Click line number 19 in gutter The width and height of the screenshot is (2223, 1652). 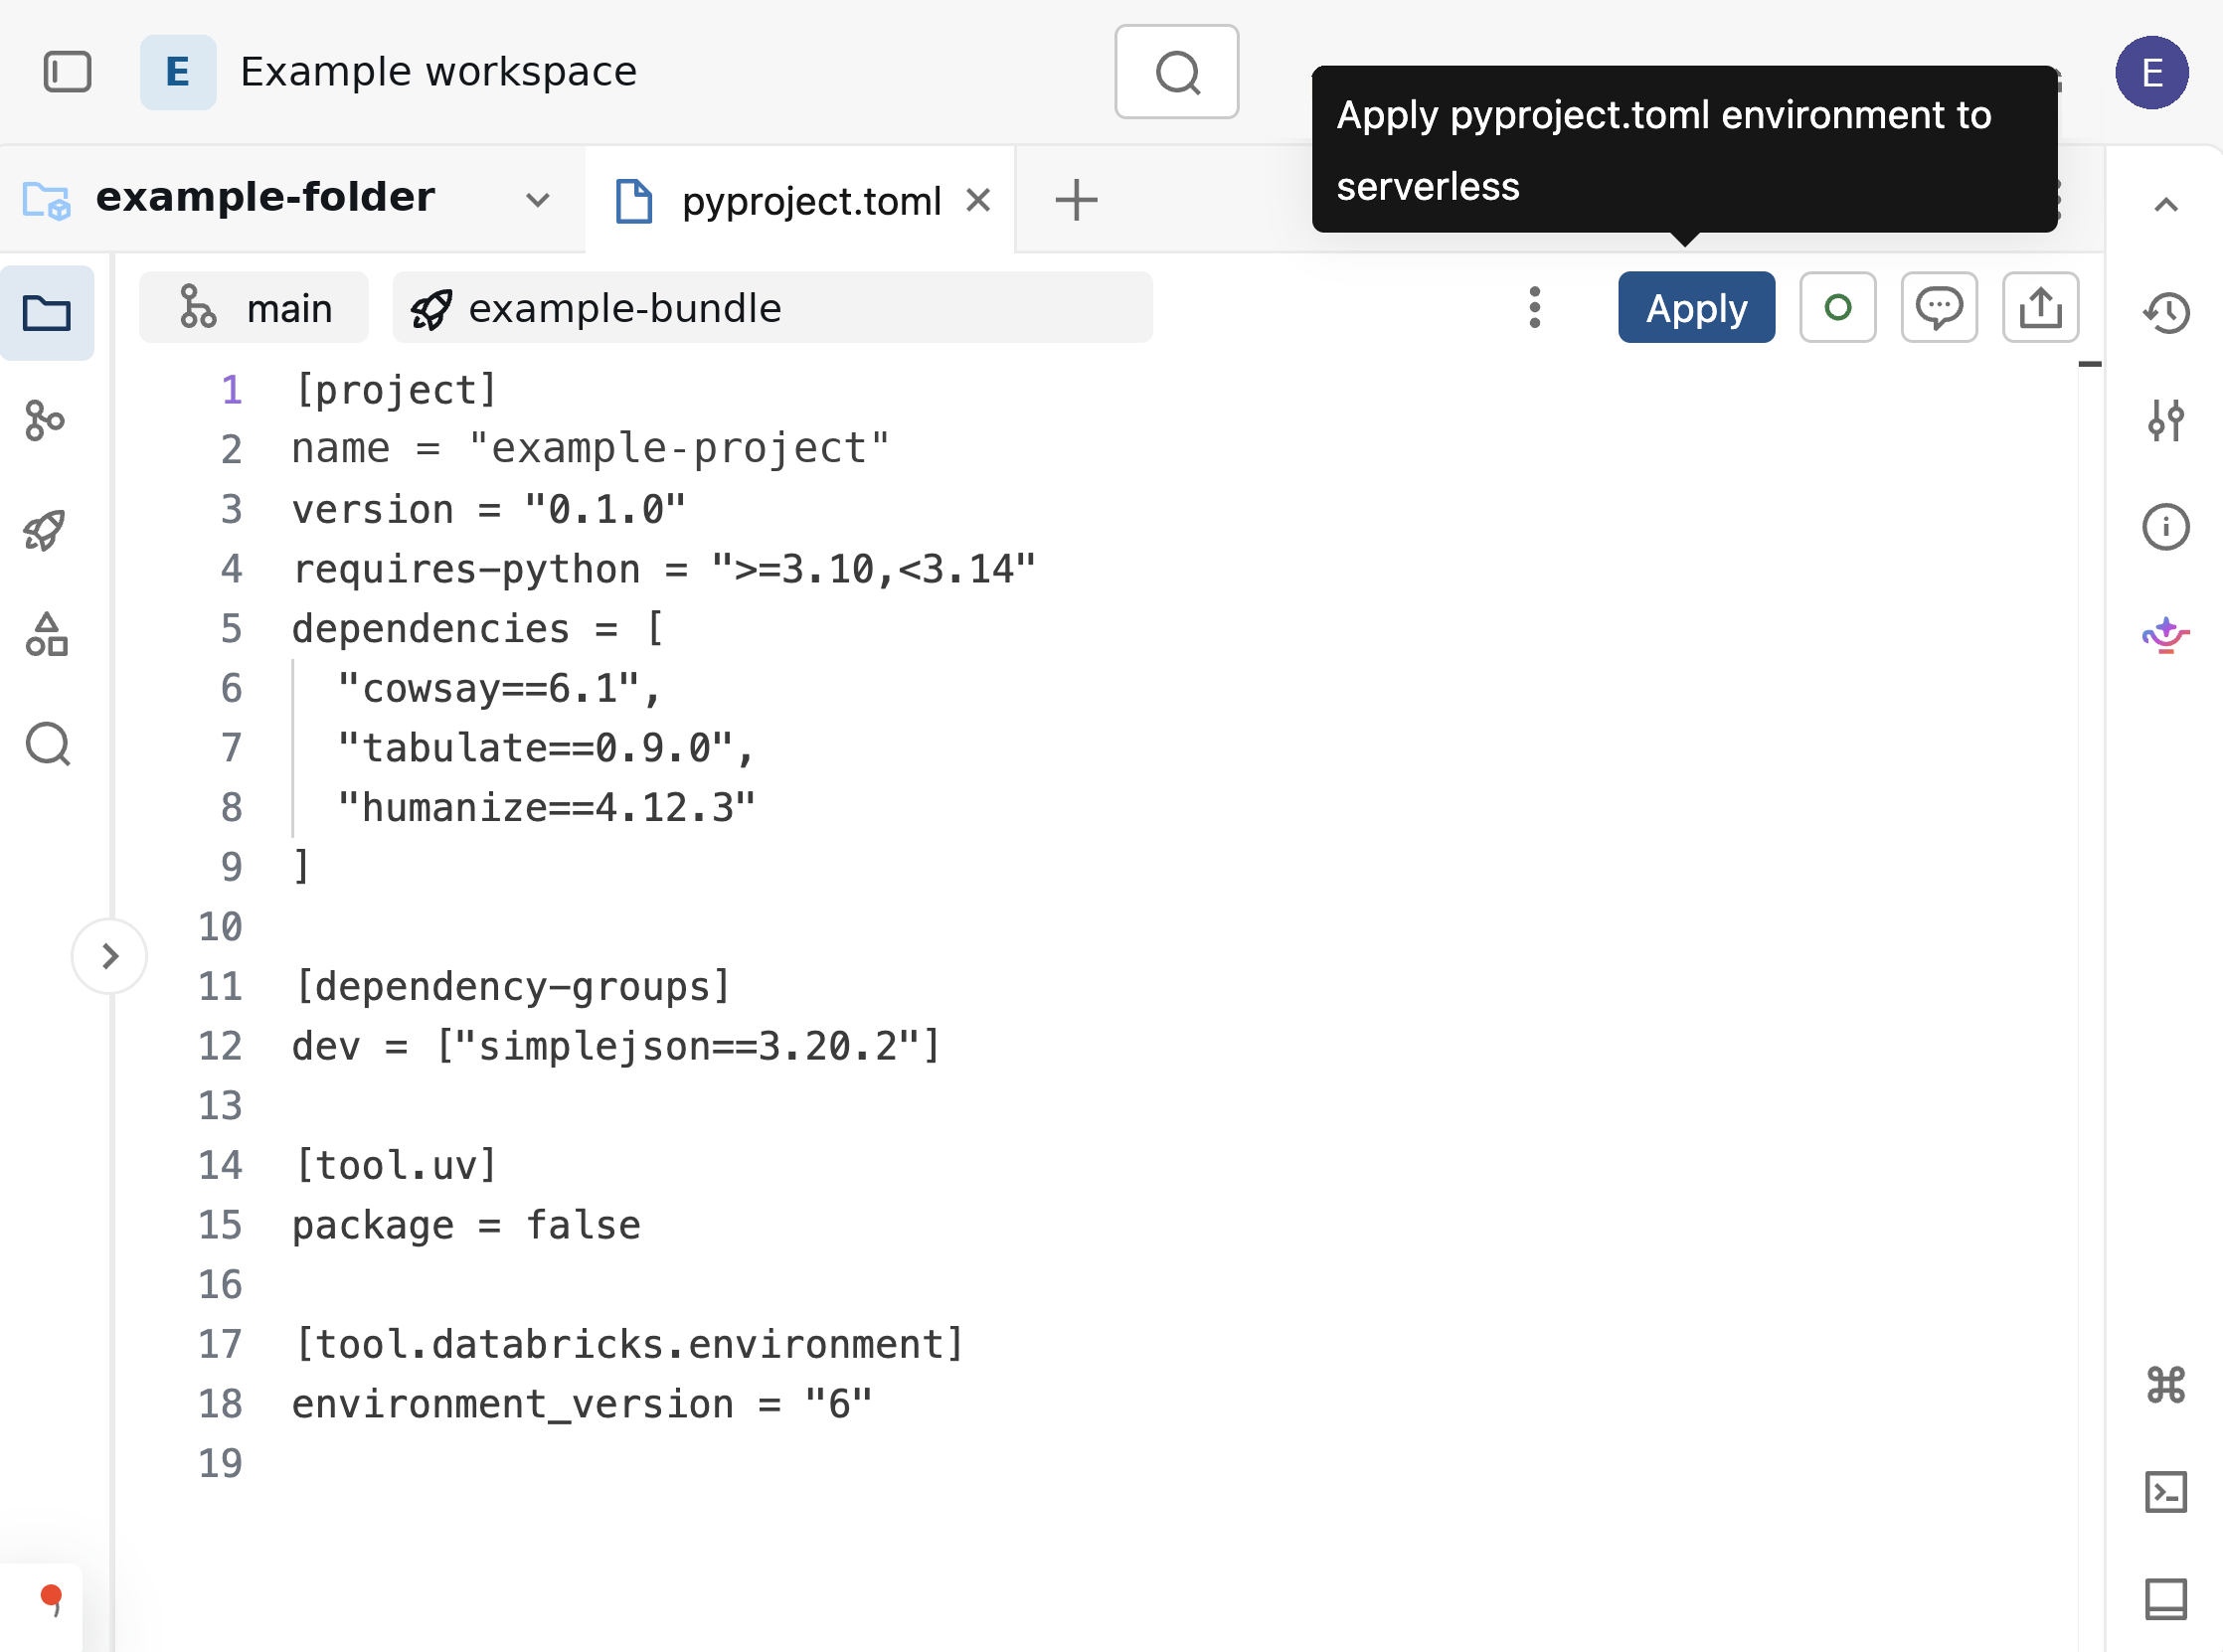pos(220,1464)
